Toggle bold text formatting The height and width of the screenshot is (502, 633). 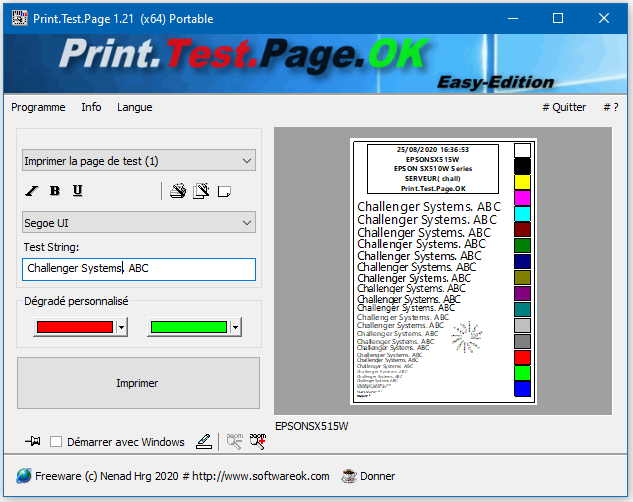[x=54, y=191]
